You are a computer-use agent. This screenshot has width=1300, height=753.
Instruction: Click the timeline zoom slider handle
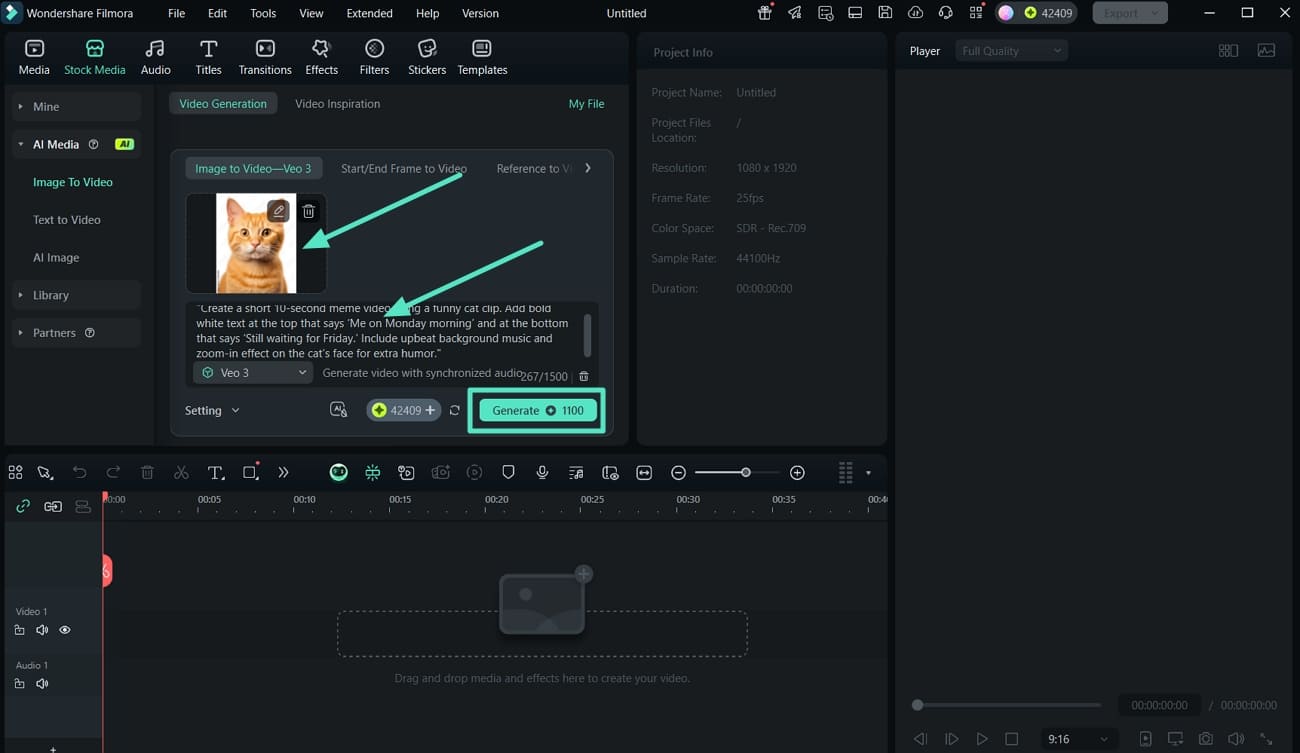coord(745,472)
